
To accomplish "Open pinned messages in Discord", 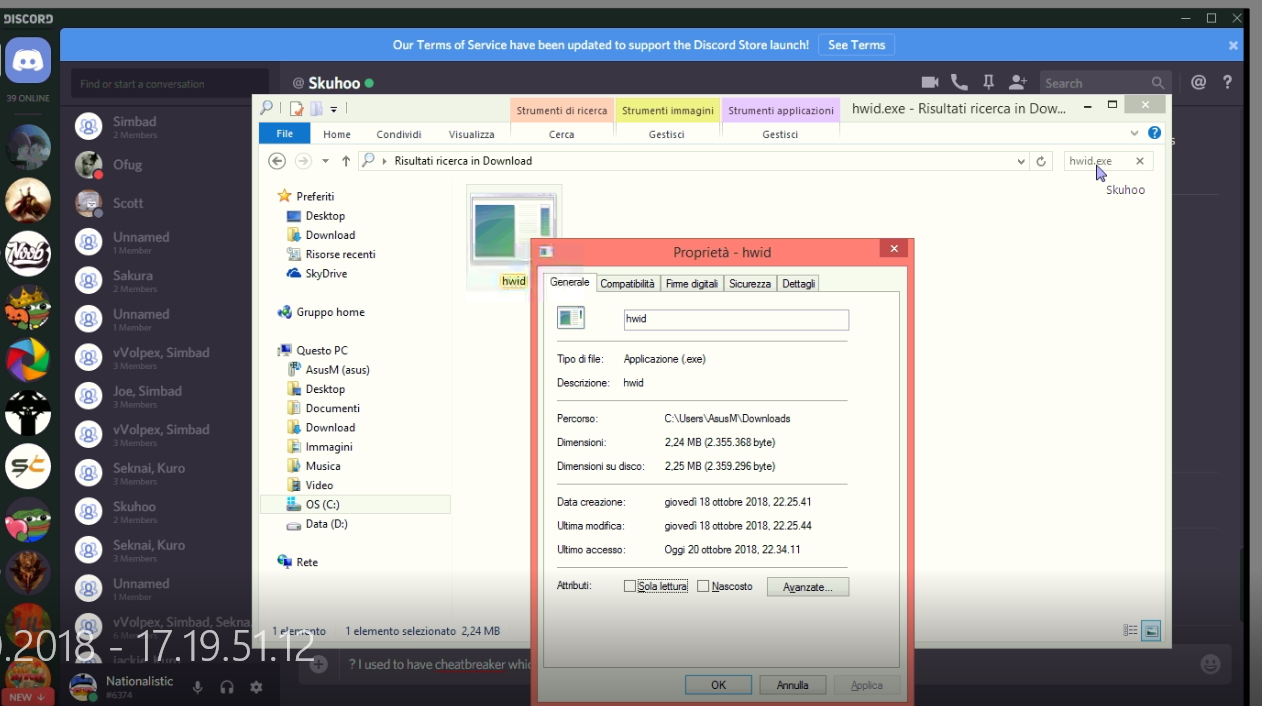I will [x=988, y=83].
